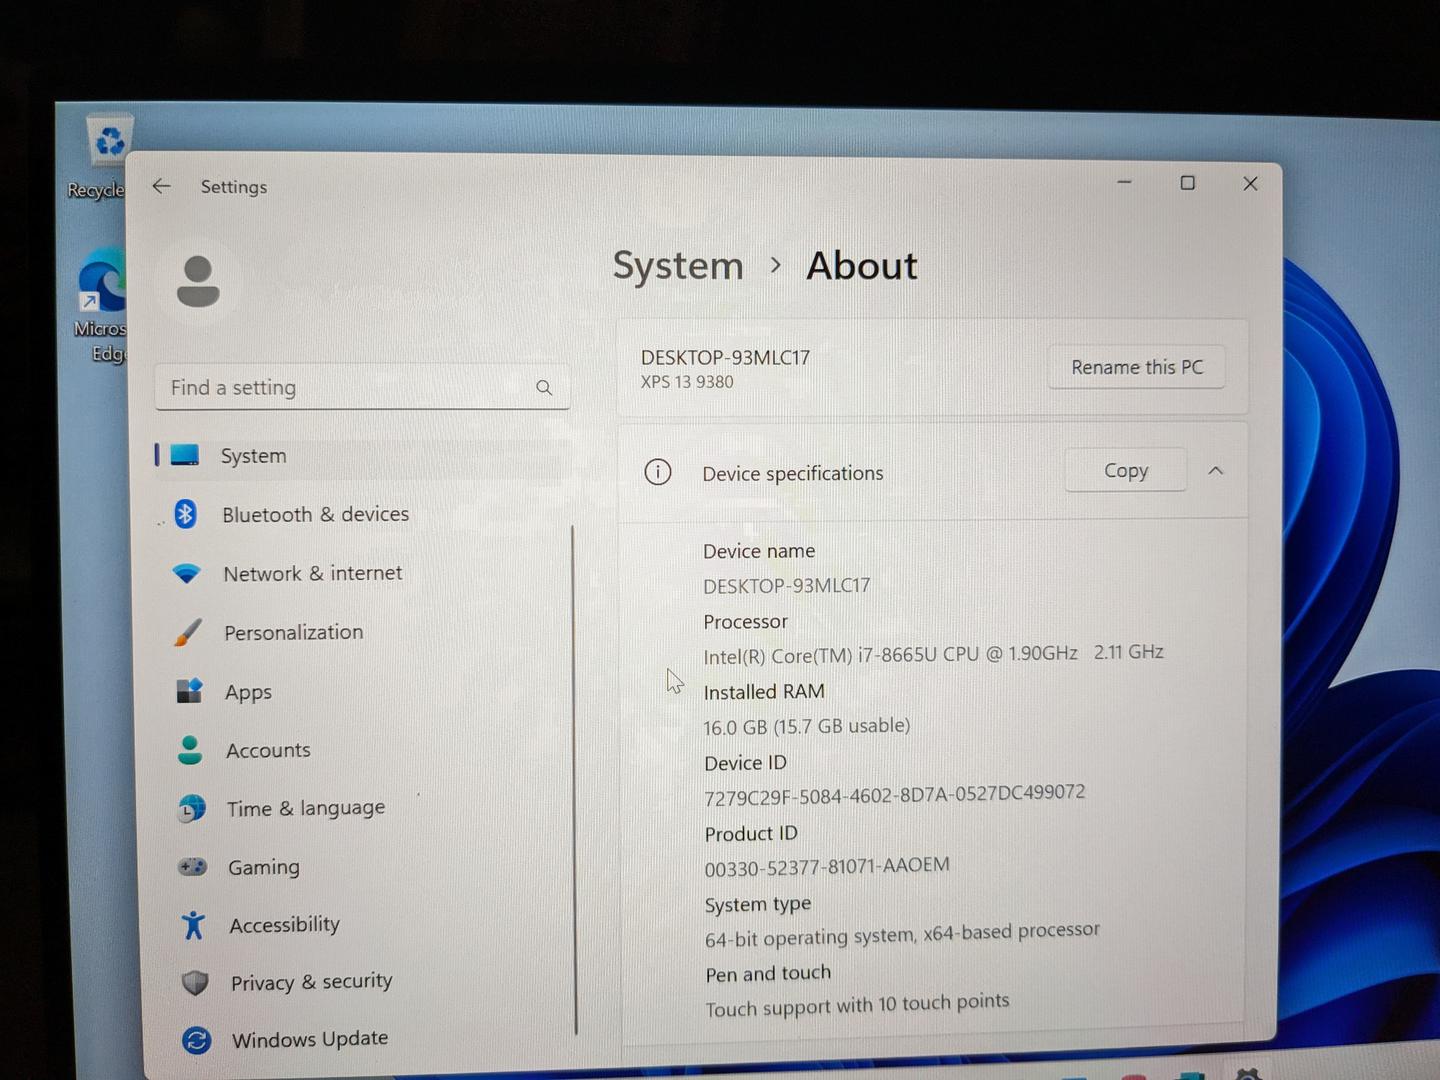Copy the device specifications
1440x1080 pixels.
pyautogui.click(x=1126, y=470)
